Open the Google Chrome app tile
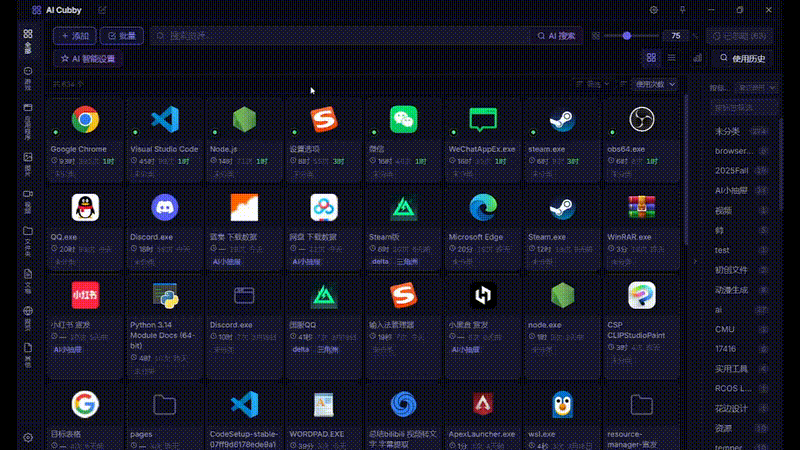 [x=85, y=140]
